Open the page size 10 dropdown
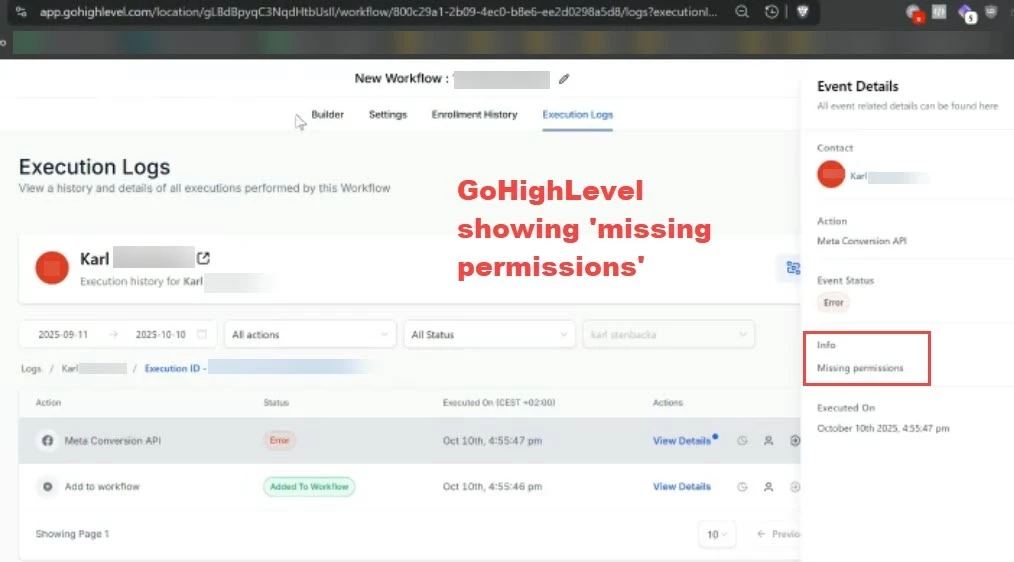This screenshot has width=1014, height=562. [717, 534]
